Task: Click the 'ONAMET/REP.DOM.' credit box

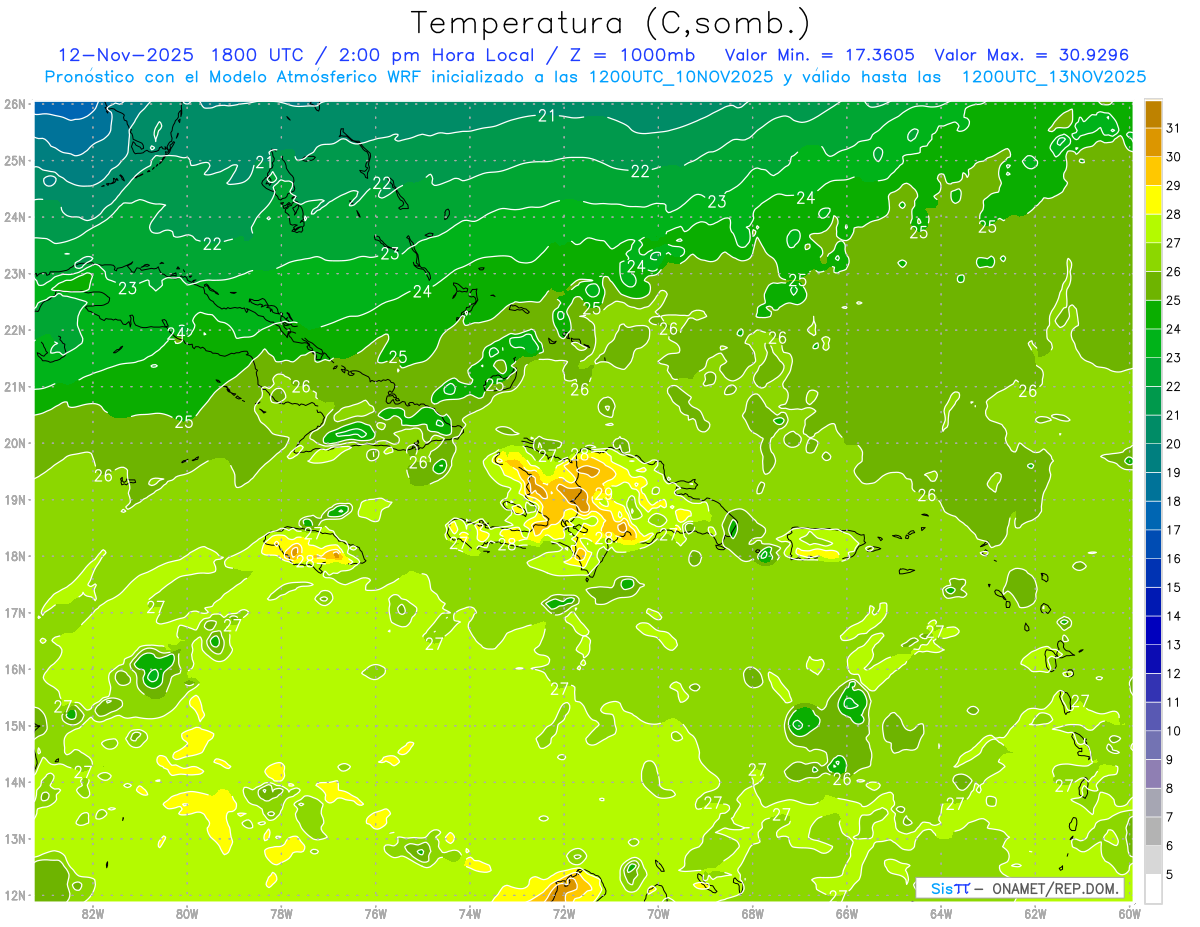Action: (1020, 888)
